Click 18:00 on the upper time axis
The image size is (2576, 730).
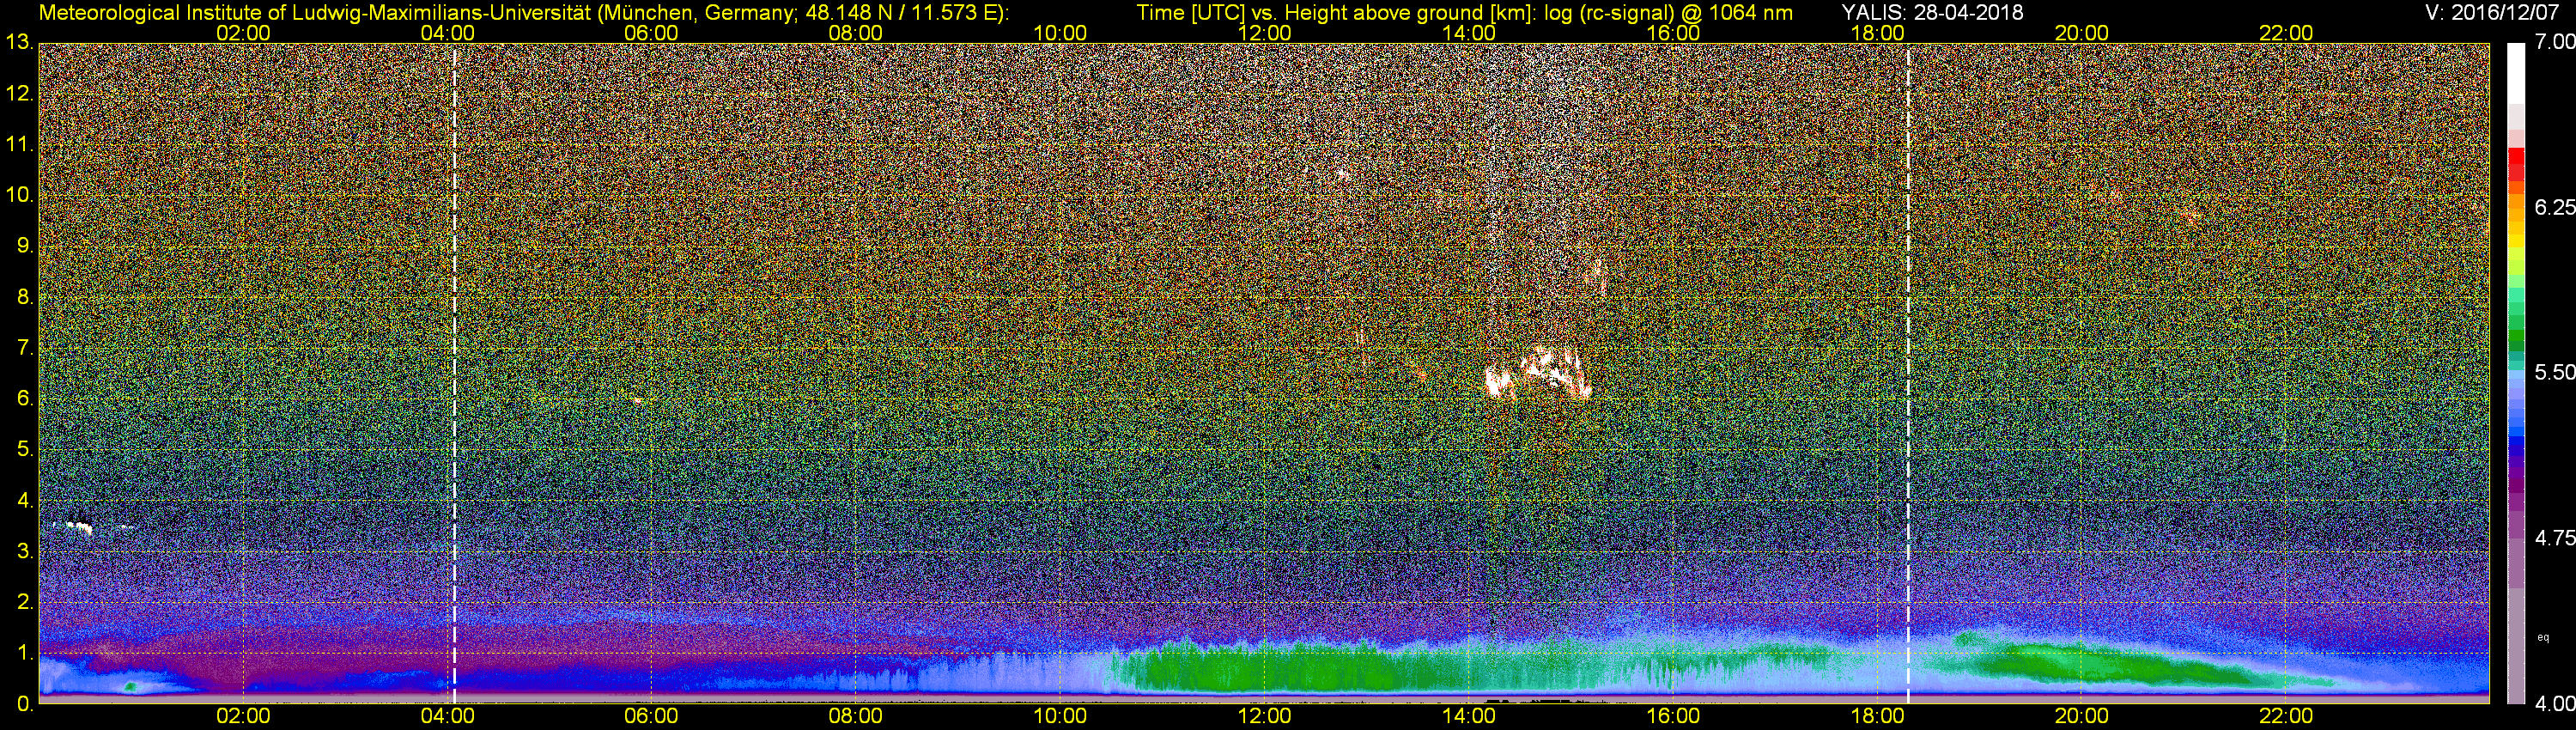coord(1877,33)
